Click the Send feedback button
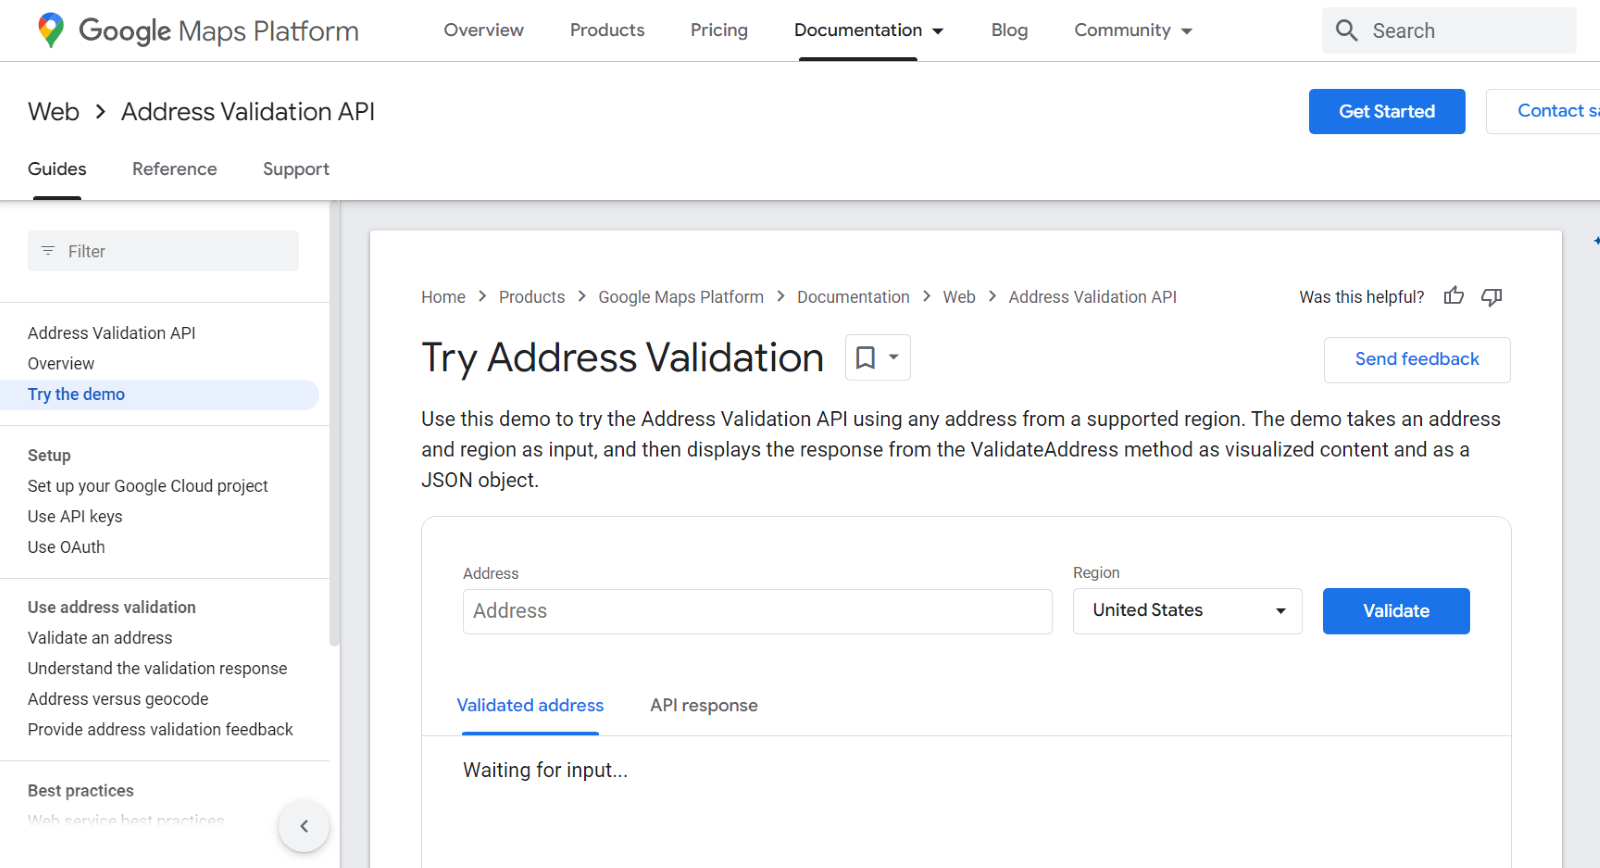 [1417, 359]
